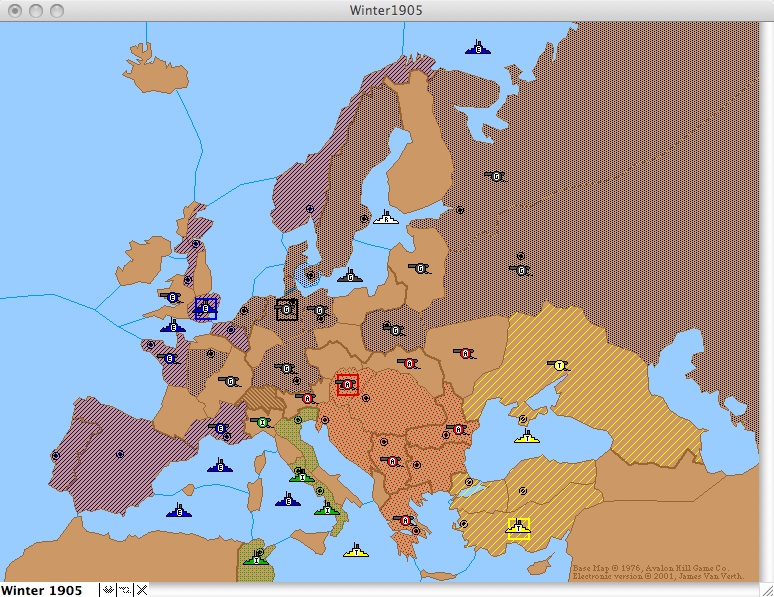Select the English fleet in the English Channel
The image size is (774, 597).
click(173, 325)
